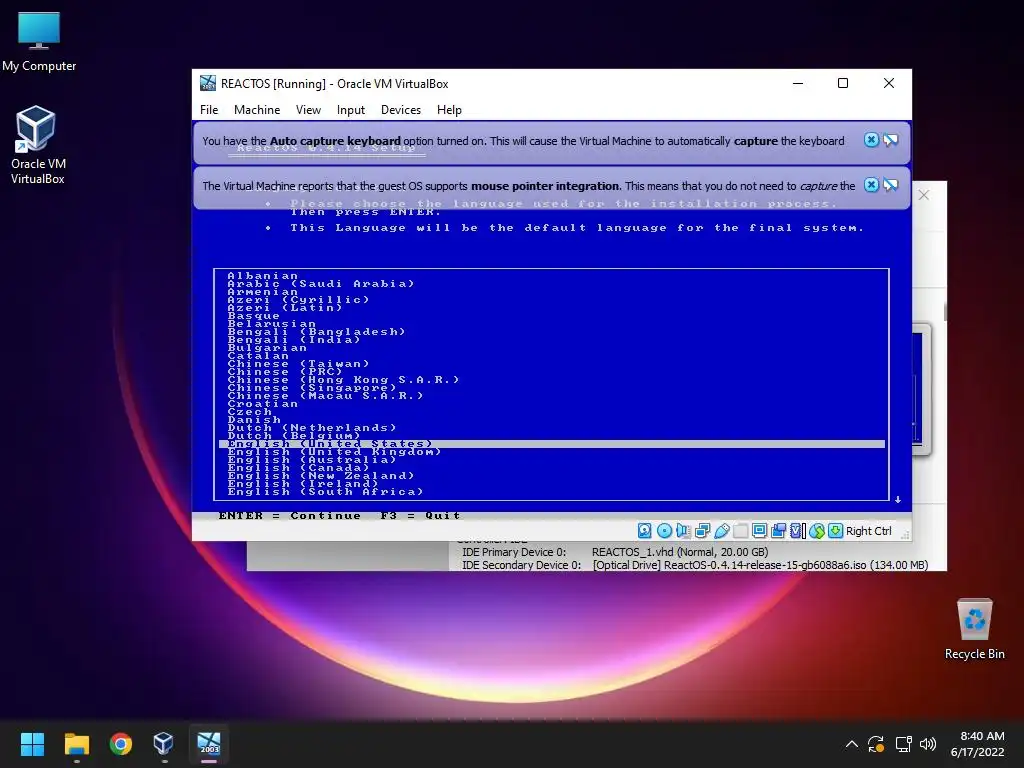Click 'F3 = Quit' hint in setup footer
Image resolution: width=1024 pixels, height=768 pixels.
tap(420, 516)
